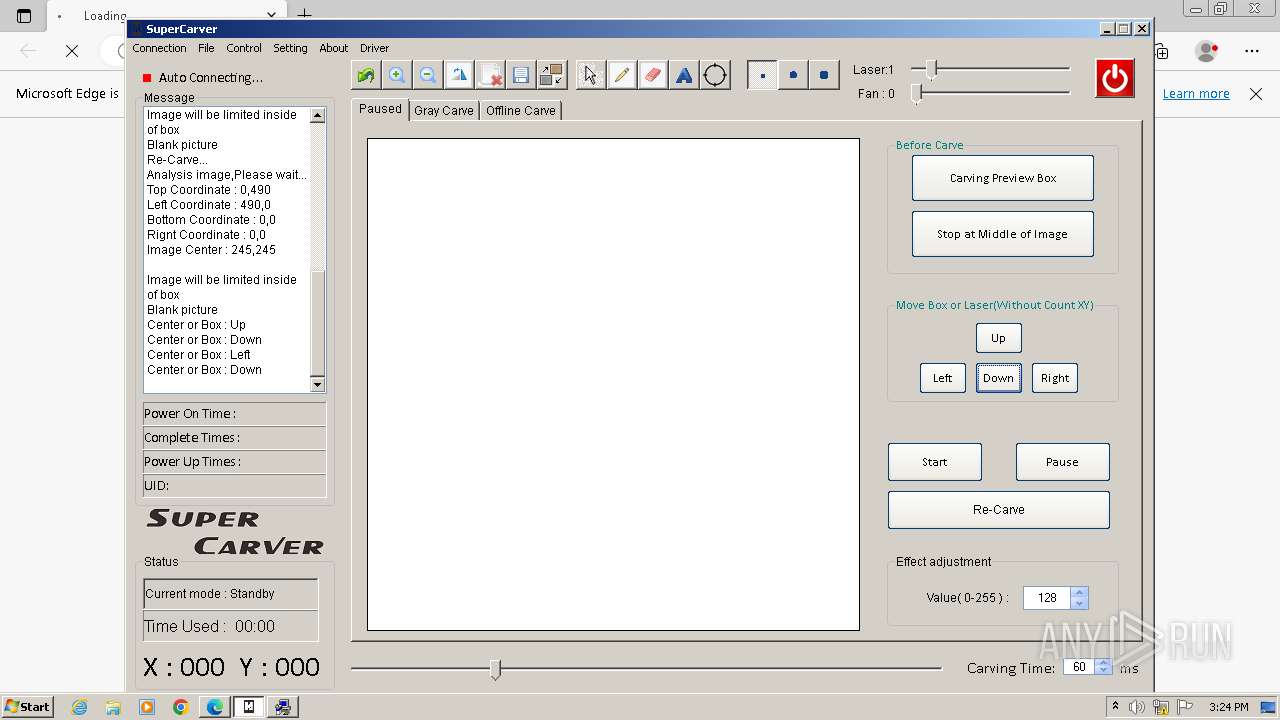Screen dimensions: 1280x720
Task: Click the Carving Time input field
Action: coord(1079,667)
